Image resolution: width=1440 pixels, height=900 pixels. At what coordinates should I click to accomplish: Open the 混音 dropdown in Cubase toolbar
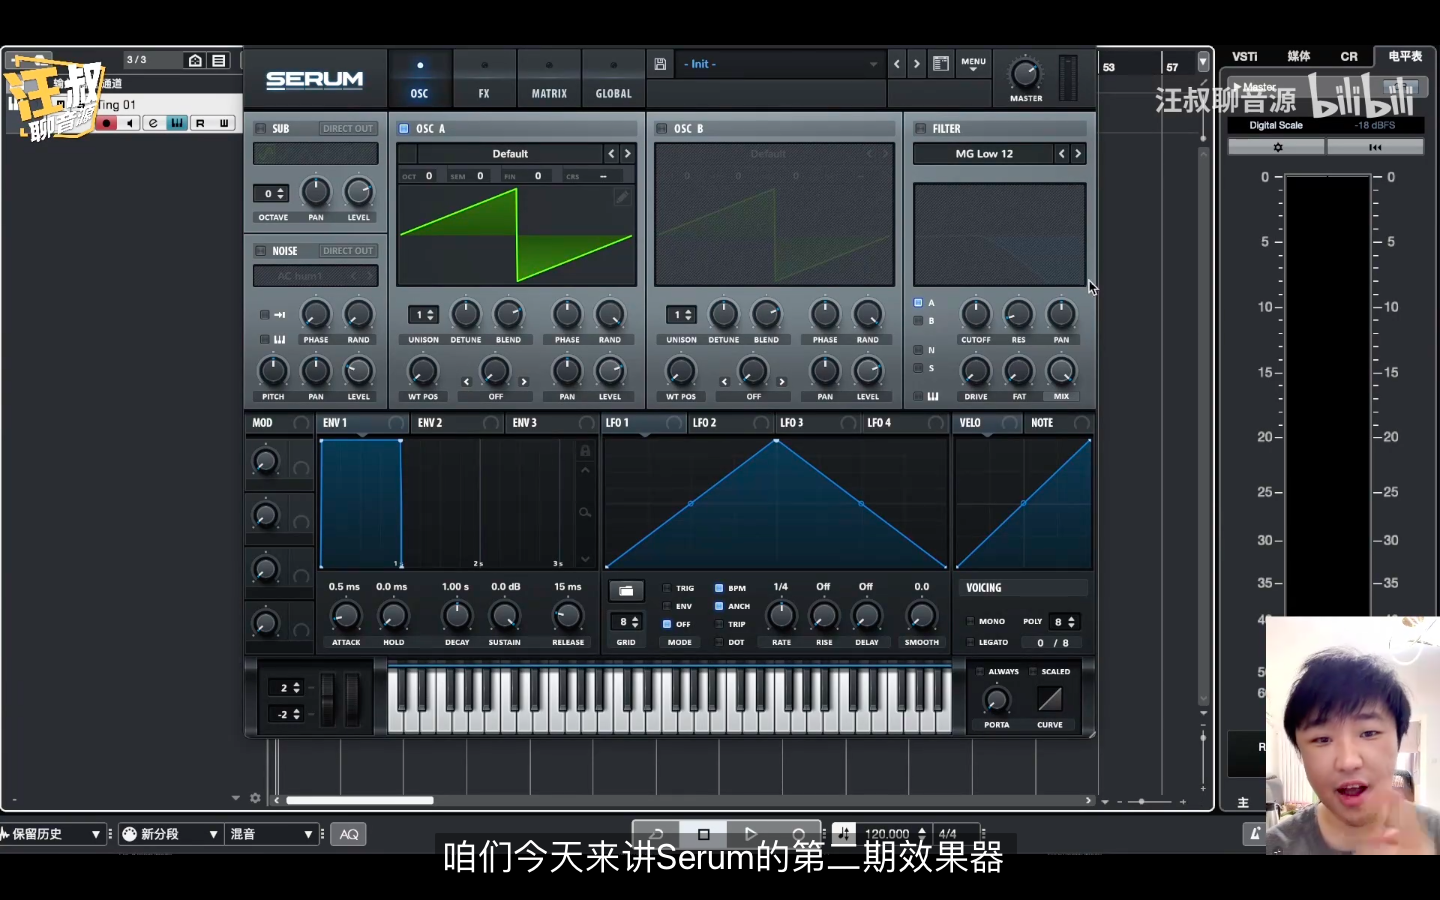tap(272, 834)
